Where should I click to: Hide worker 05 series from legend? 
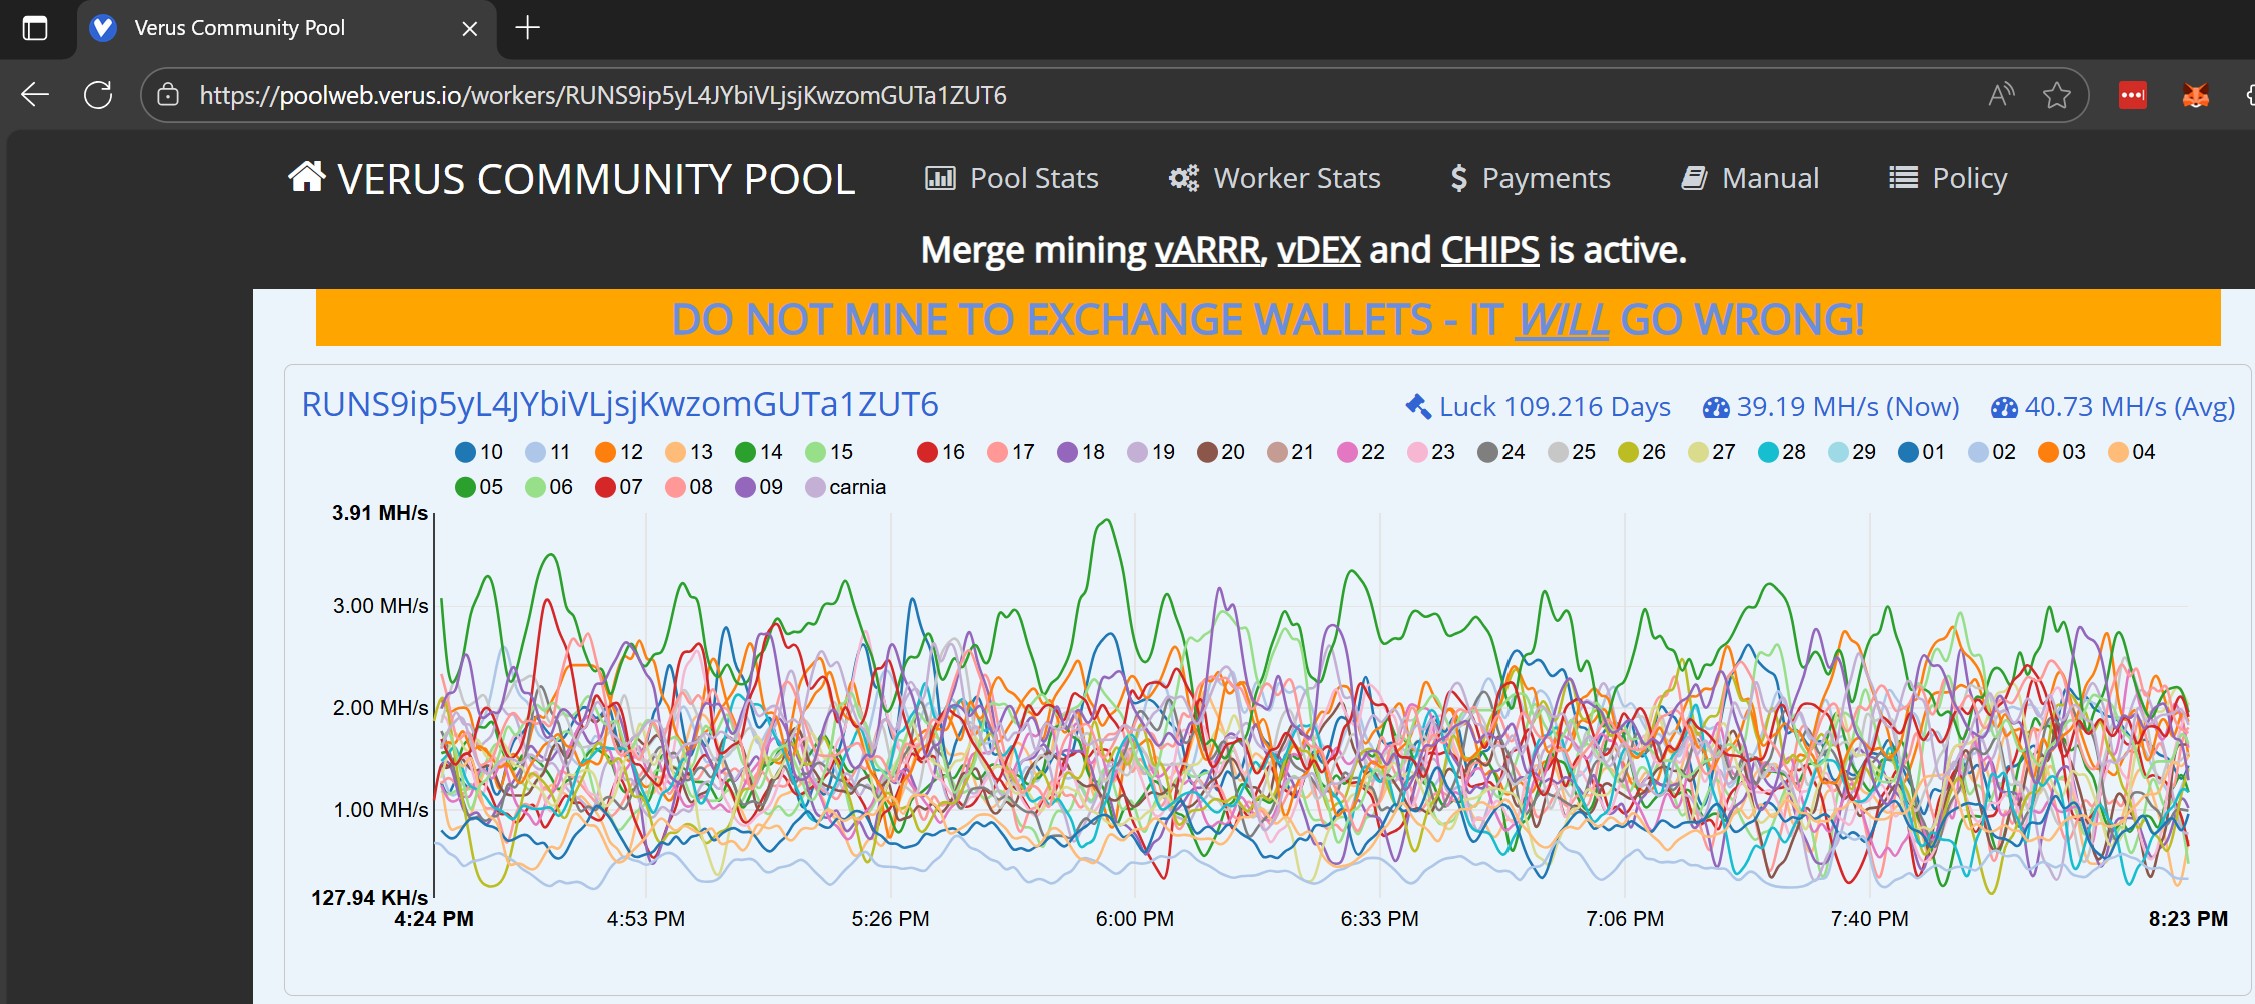coord(479,487)
